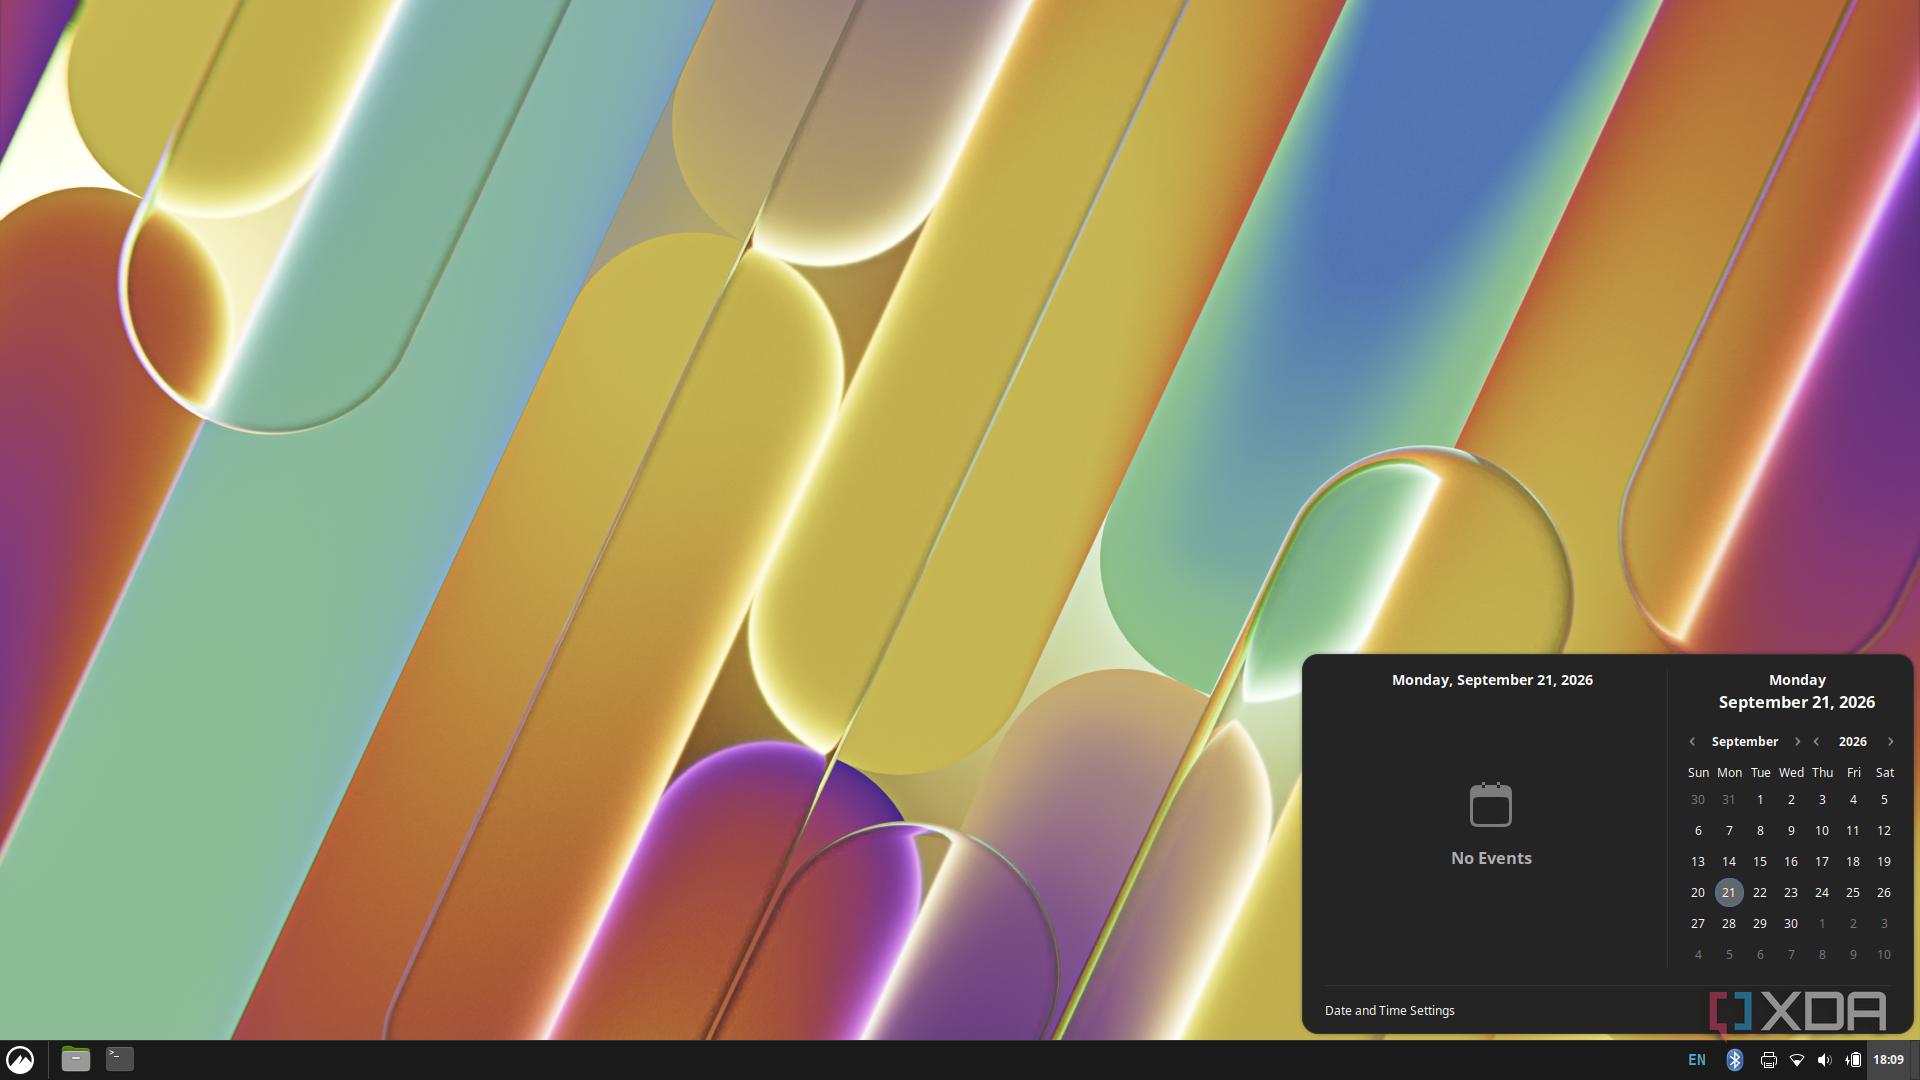Select day 11 in the calendar
The image size is (1920, 1080).
coord(1853,831)
